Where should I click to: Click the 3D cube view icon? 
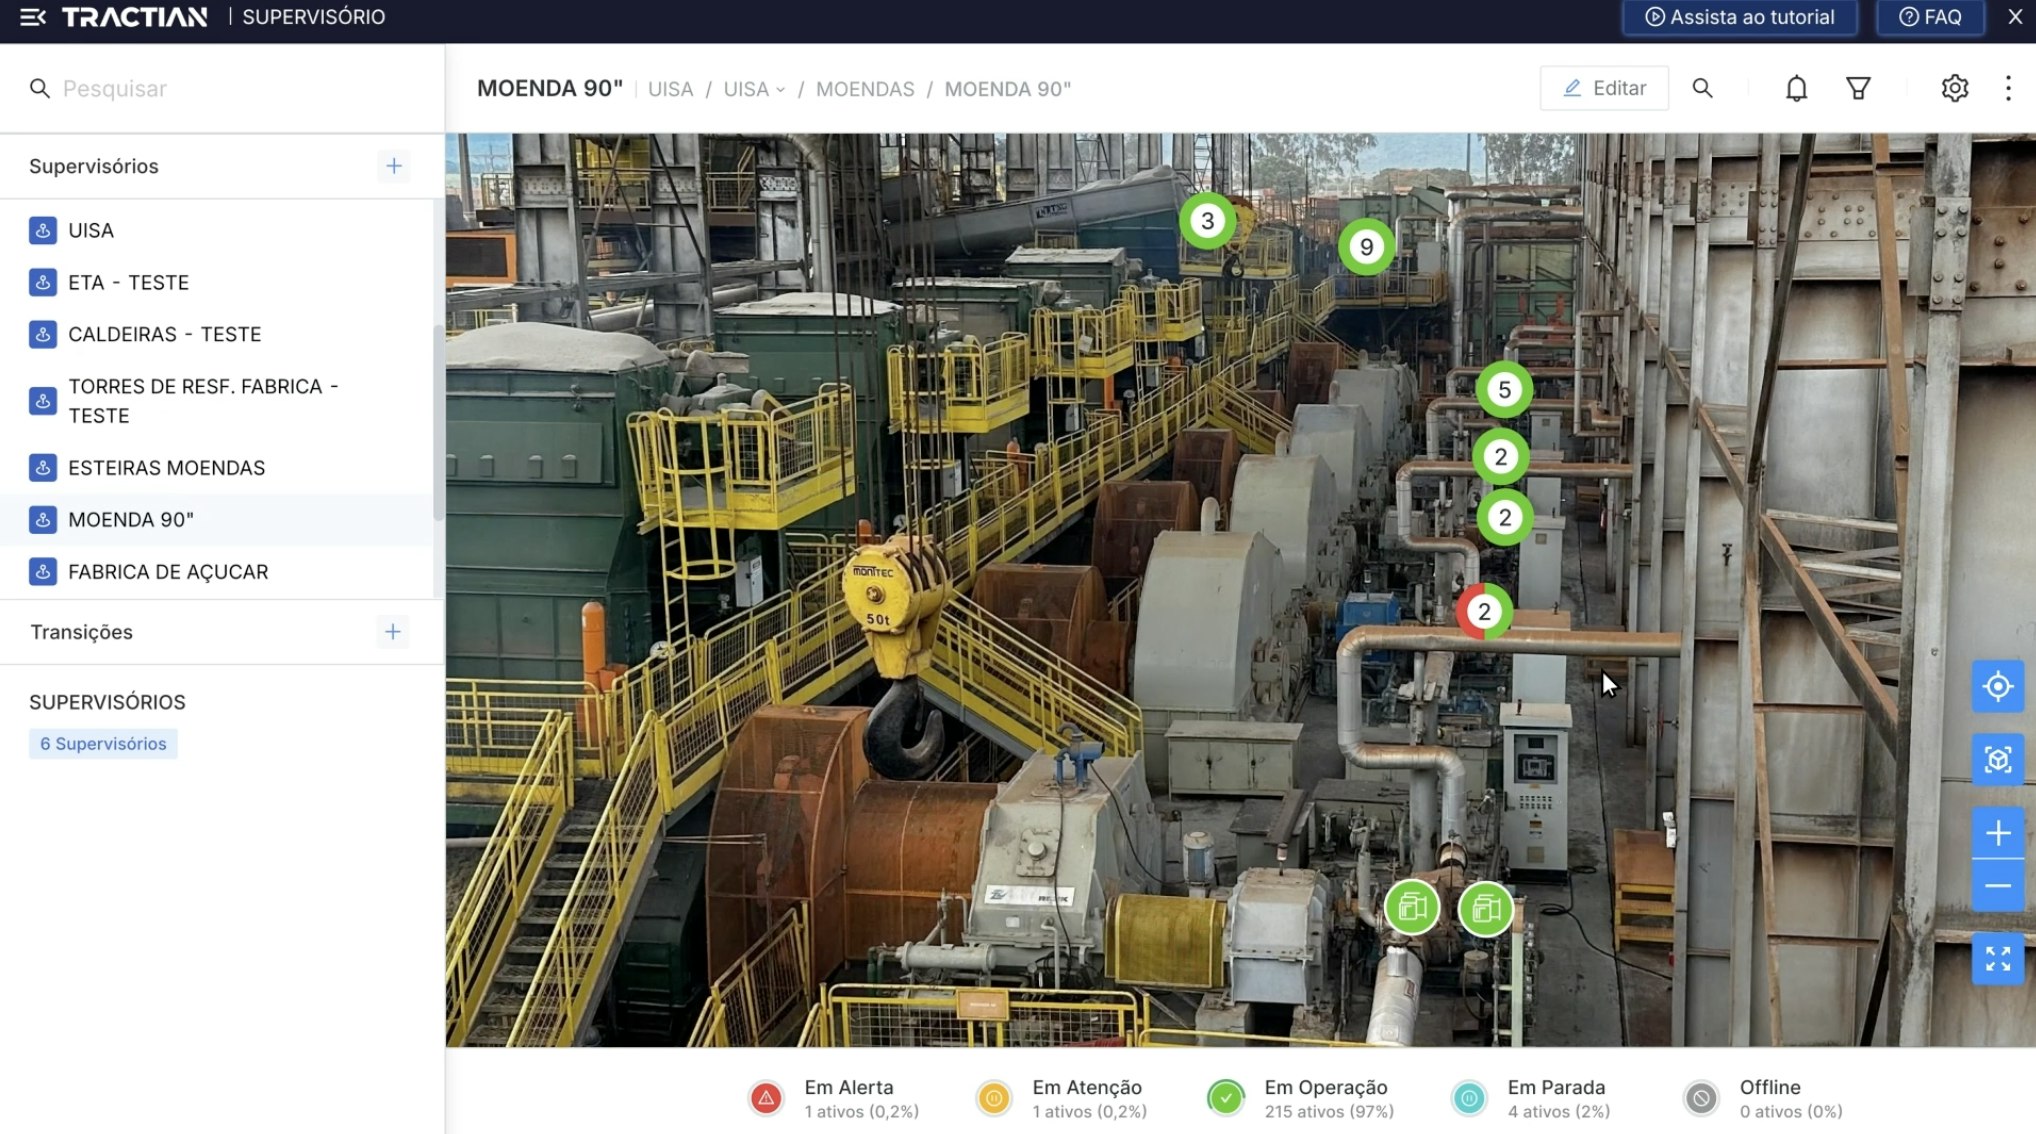1997,760
